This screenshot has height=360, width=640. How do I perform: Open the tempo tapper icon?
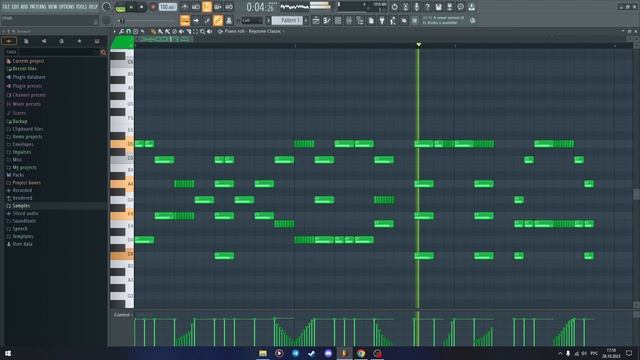click(393, 20)
